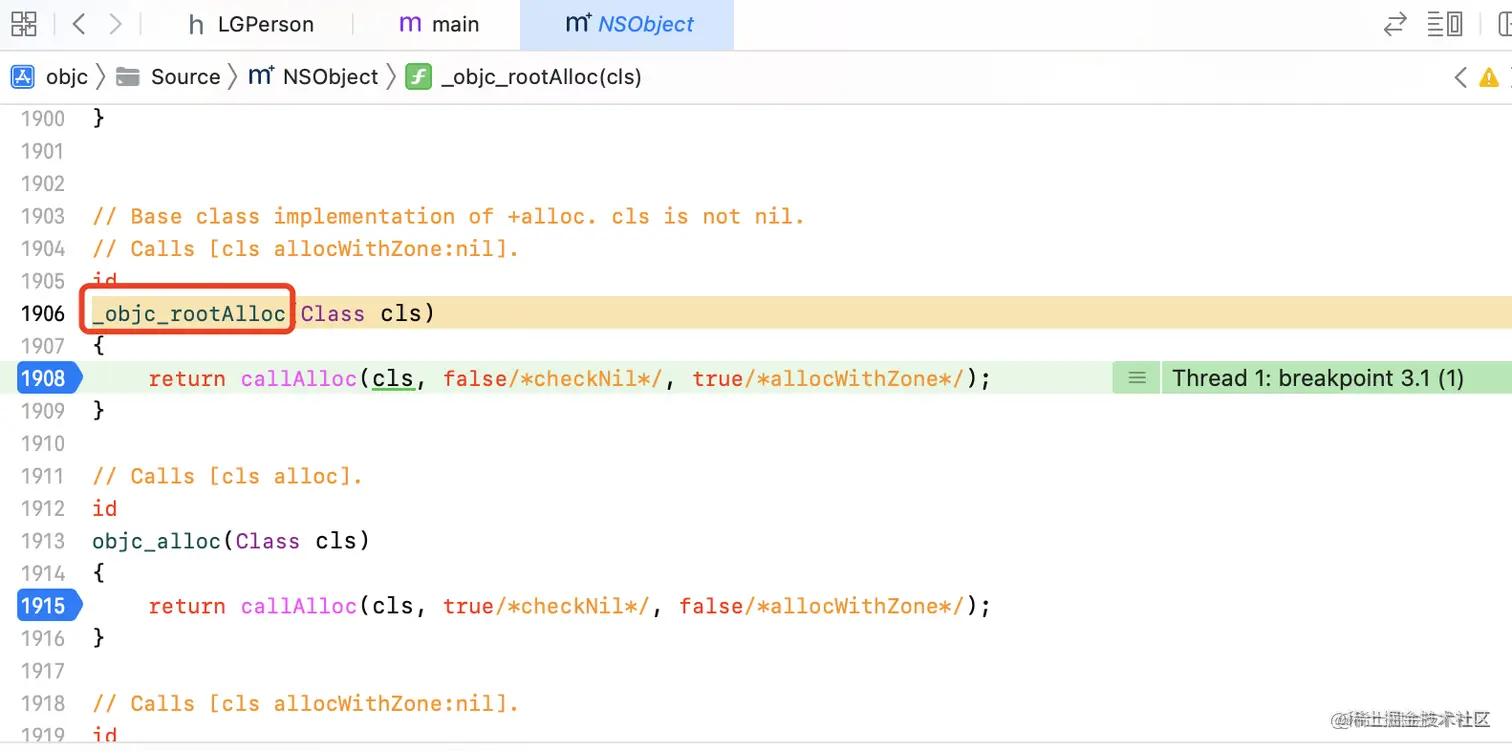Click comment on line 1918 about allocWithZone:nil
The image size is (1512, 751).
306,704
